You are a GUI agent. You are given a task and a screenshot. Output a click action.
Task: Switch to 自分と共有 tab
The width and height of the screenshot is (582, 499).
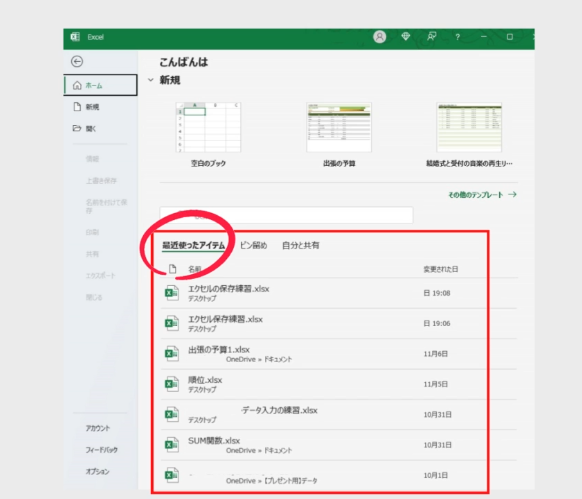point(301,245)
